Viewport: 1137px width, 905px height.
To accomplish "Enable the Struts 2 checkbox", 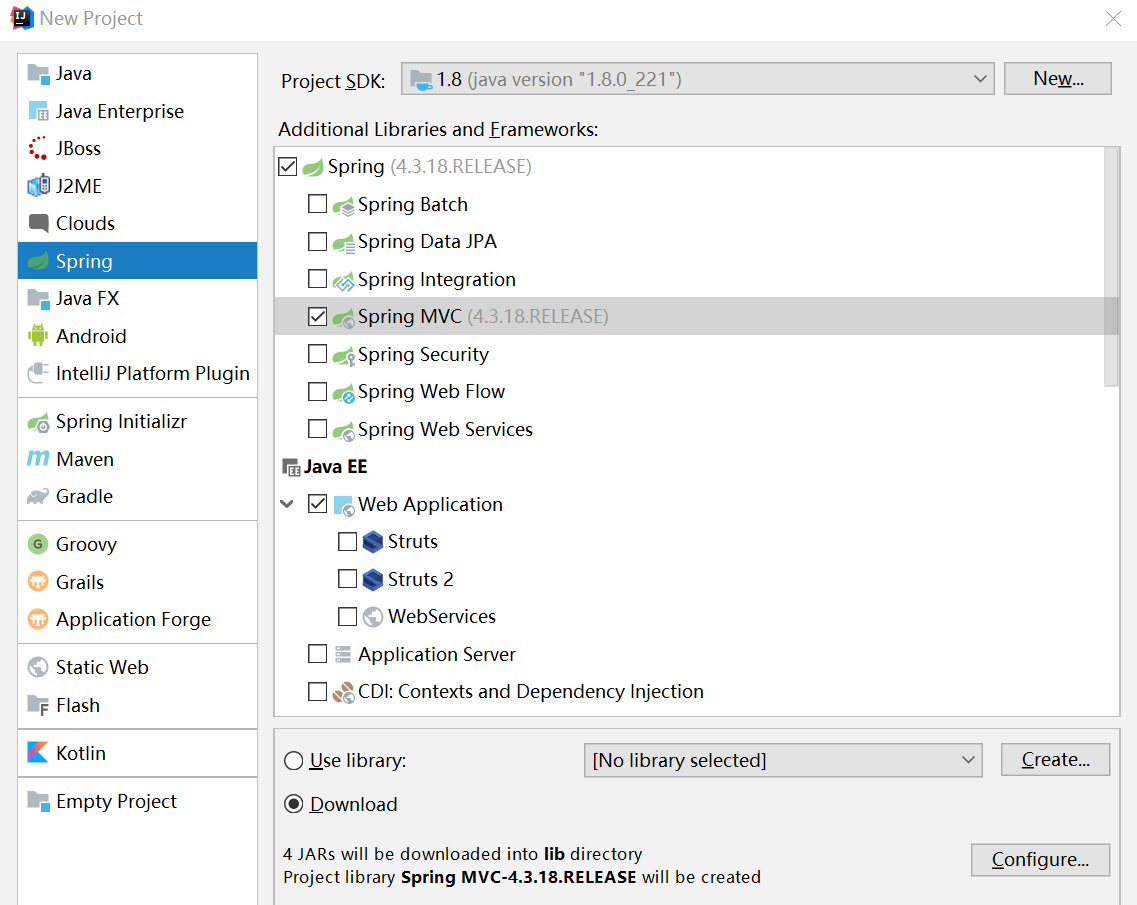I will pos(347,579).
